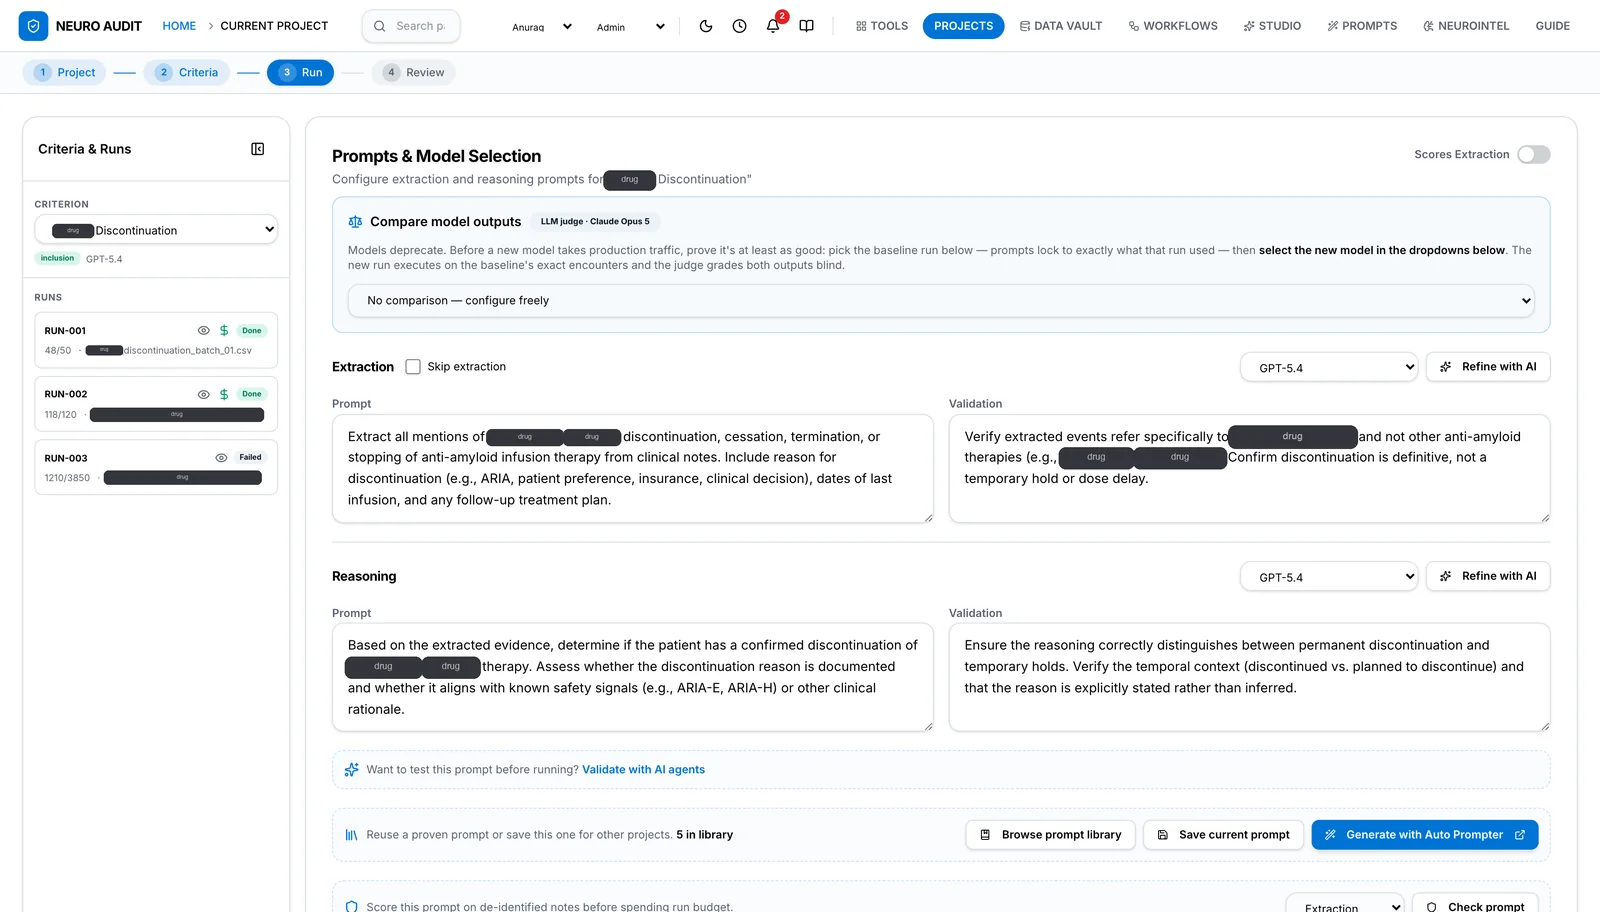Switch to Studio
The height and width of the screenshot is (912, 1600).
click(1272, 26)
